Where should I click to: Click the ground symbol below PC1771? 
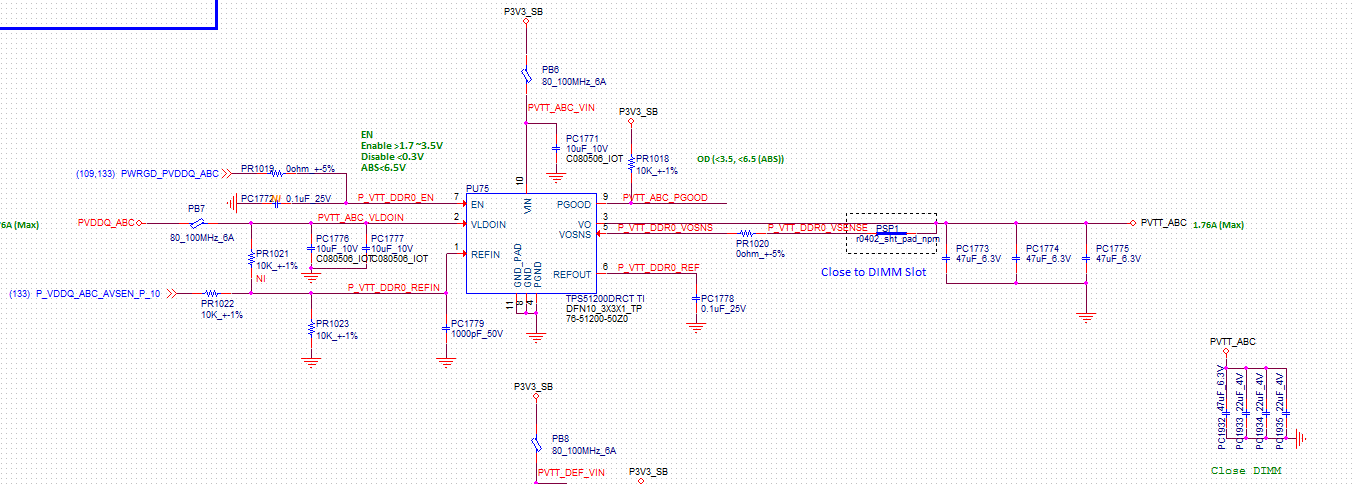(x=557, y=179)
